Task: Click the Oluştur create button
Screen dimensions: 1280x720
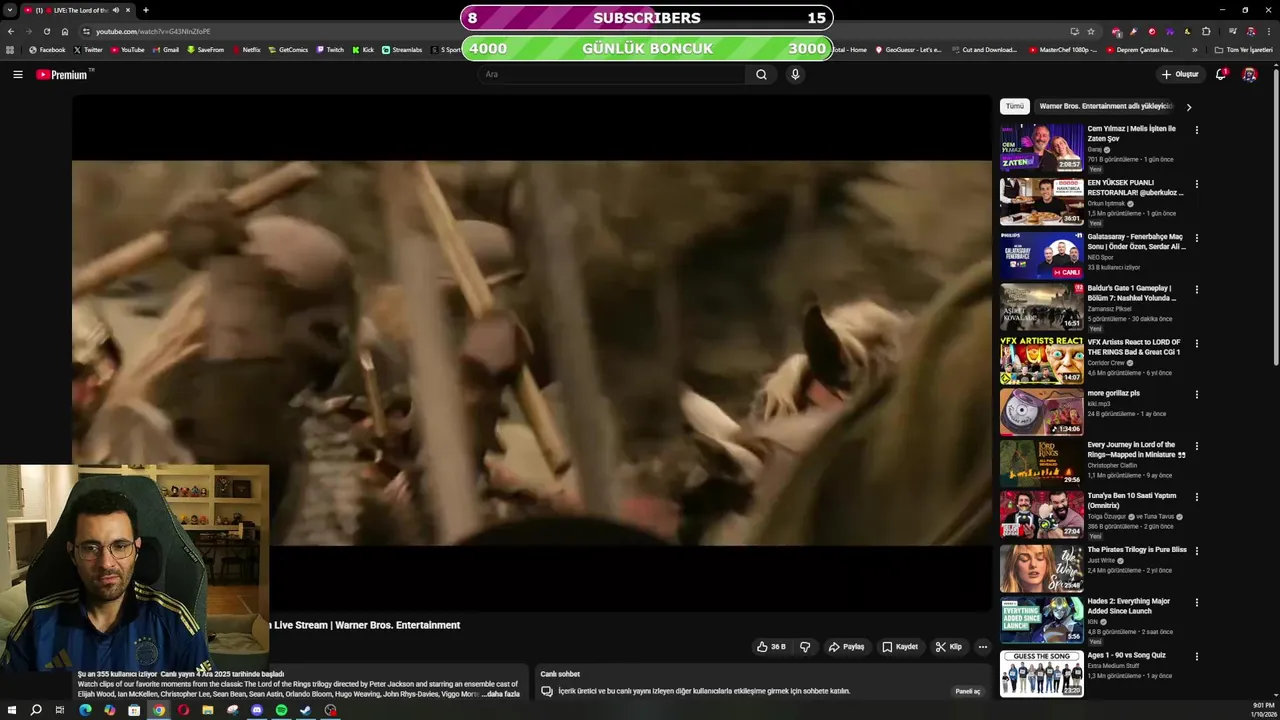Action: 1180,74
